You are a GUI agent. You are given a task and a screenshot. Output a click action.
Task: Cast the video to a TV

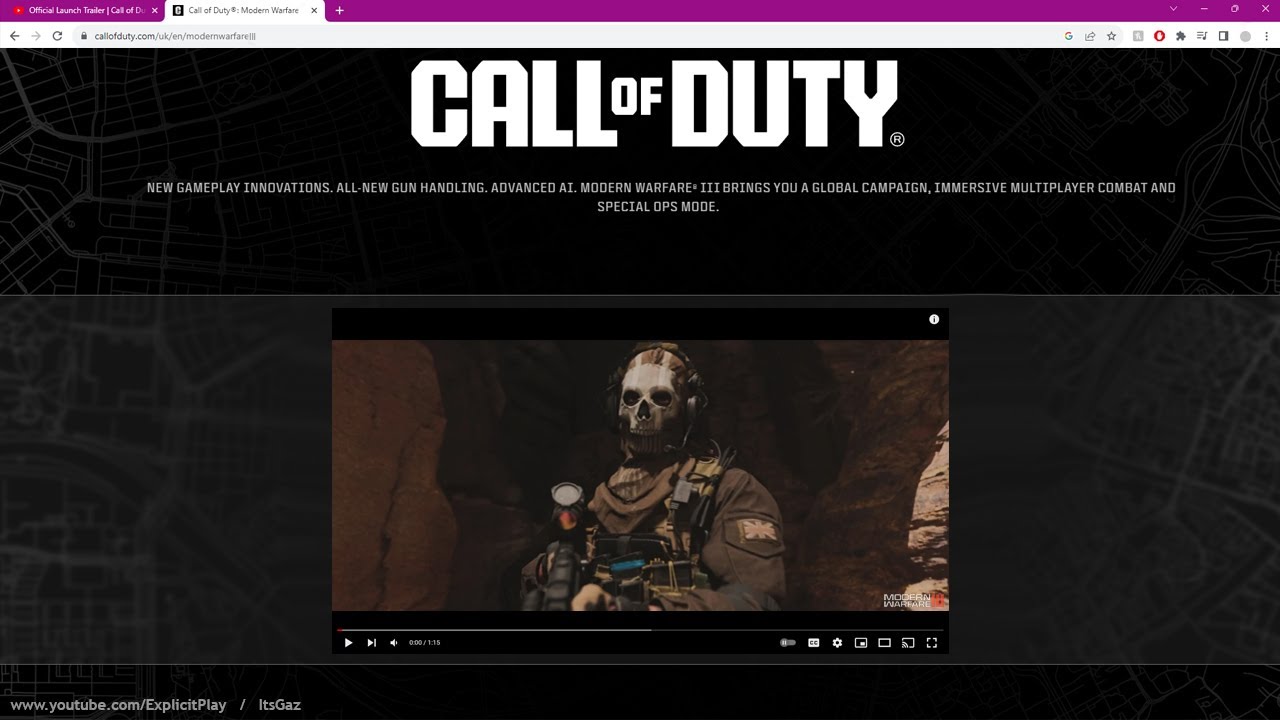[908, 643]
